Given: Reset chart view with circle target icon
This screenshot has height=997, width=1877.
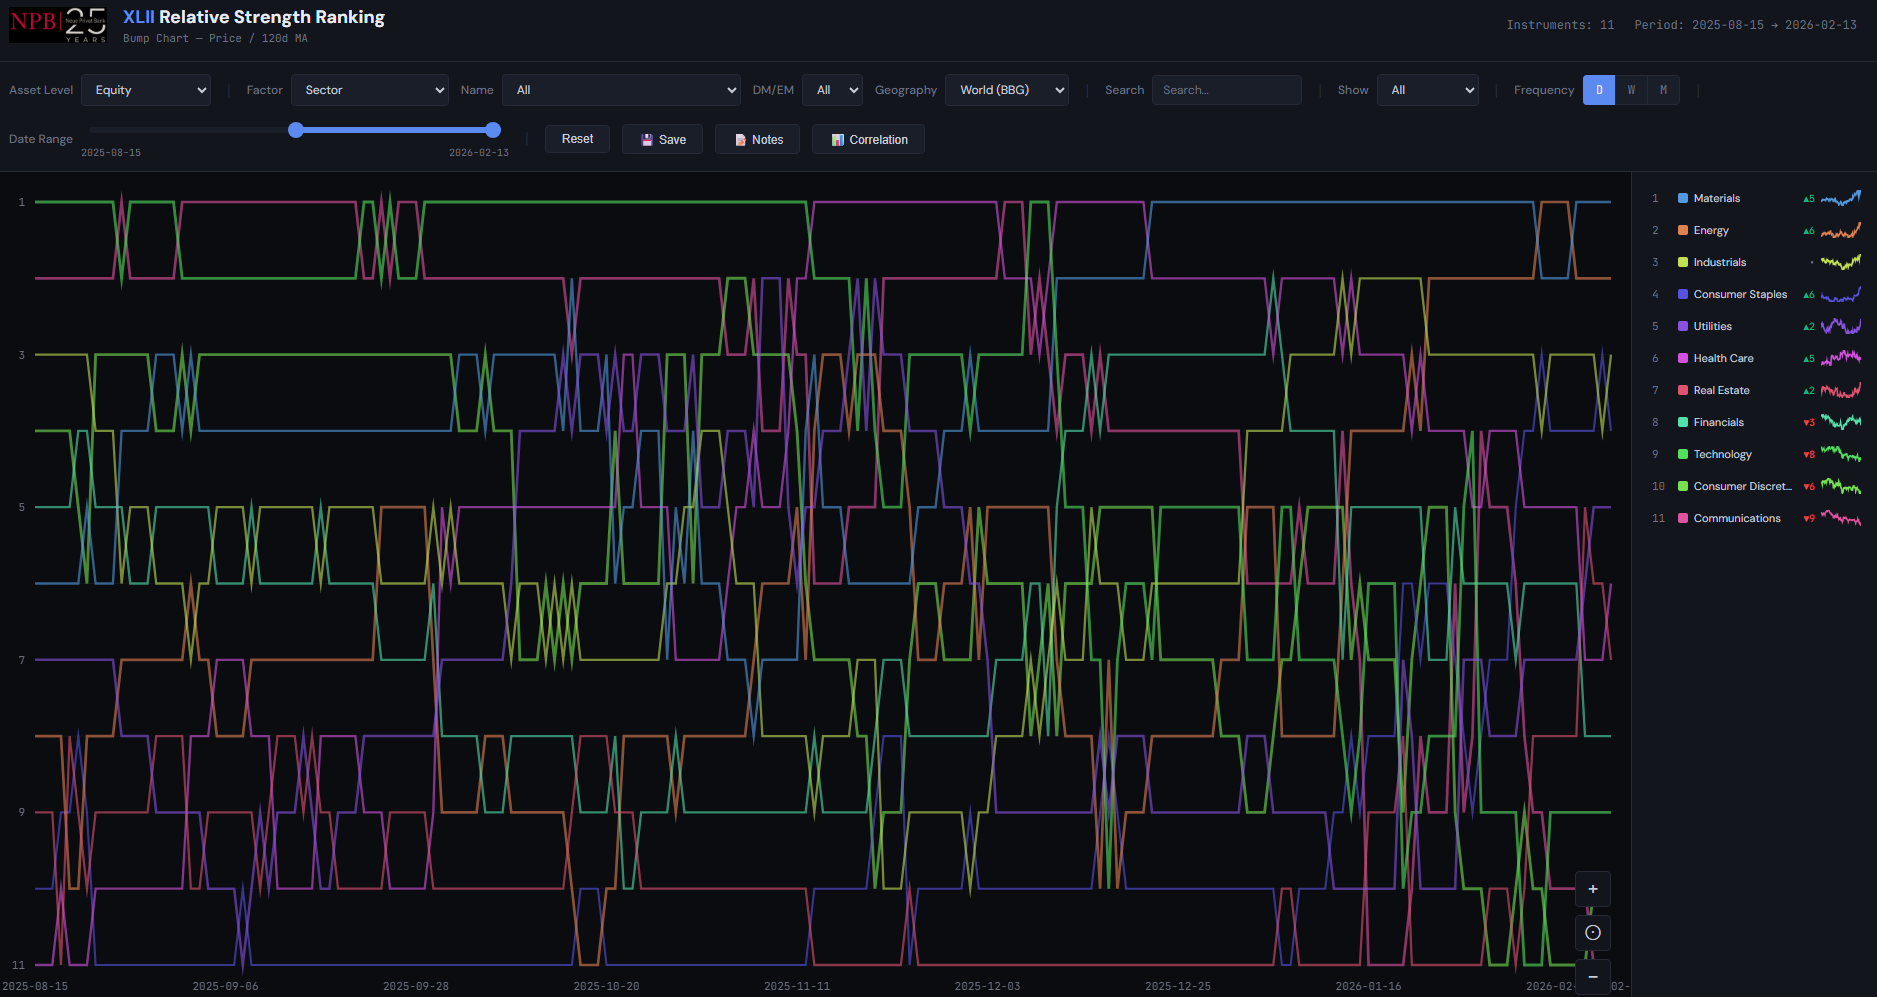Looking at the screenshot, I should [x=1593, y=933].
